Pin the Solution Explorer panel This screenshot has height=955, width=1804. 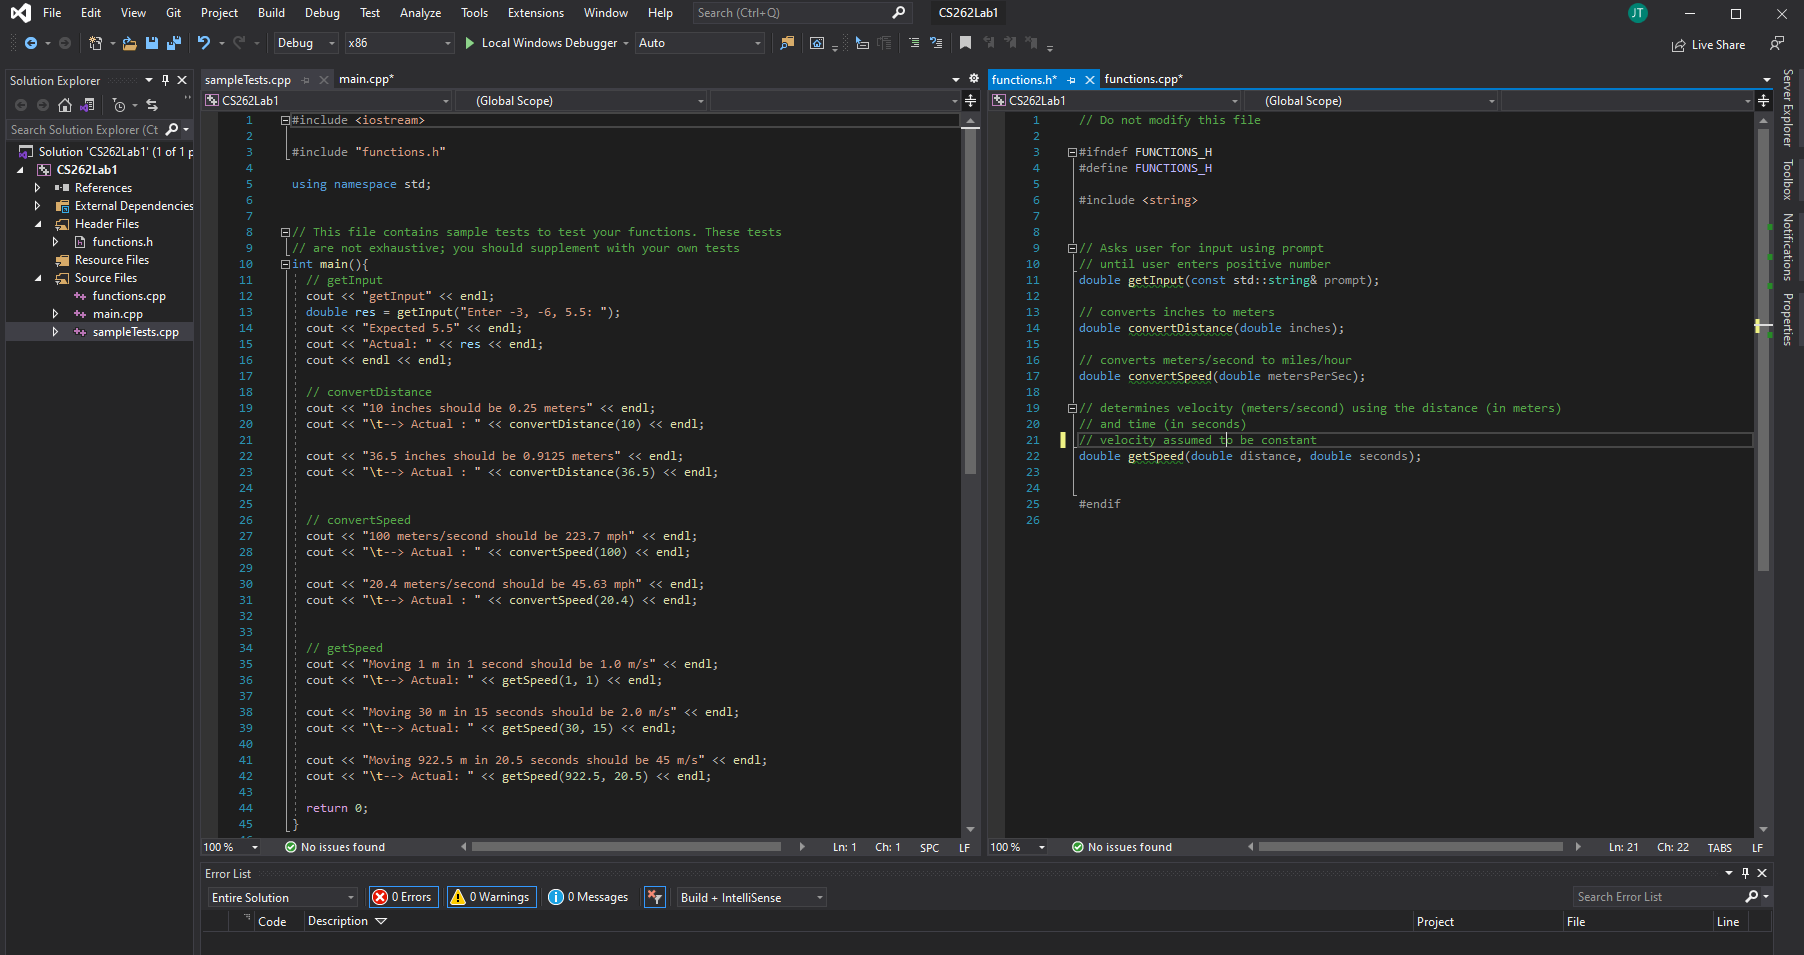coord(165,80)
